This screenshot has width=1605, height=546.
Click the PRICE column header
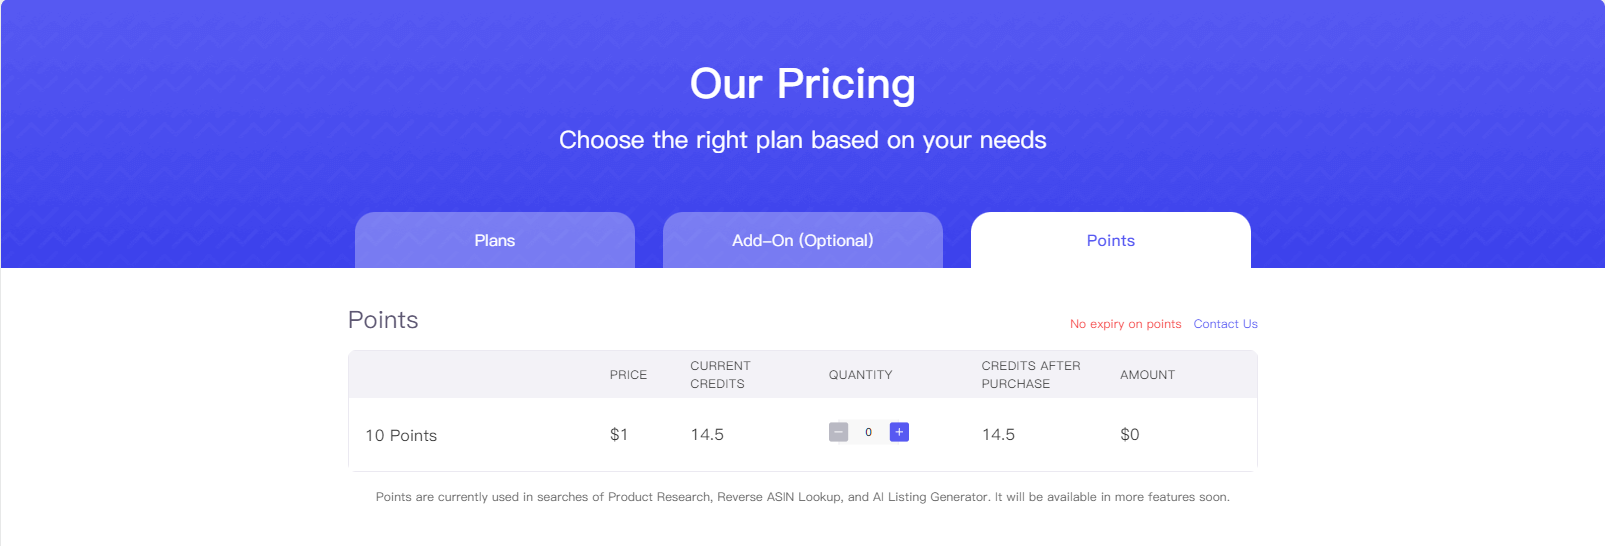pos(628,375)
